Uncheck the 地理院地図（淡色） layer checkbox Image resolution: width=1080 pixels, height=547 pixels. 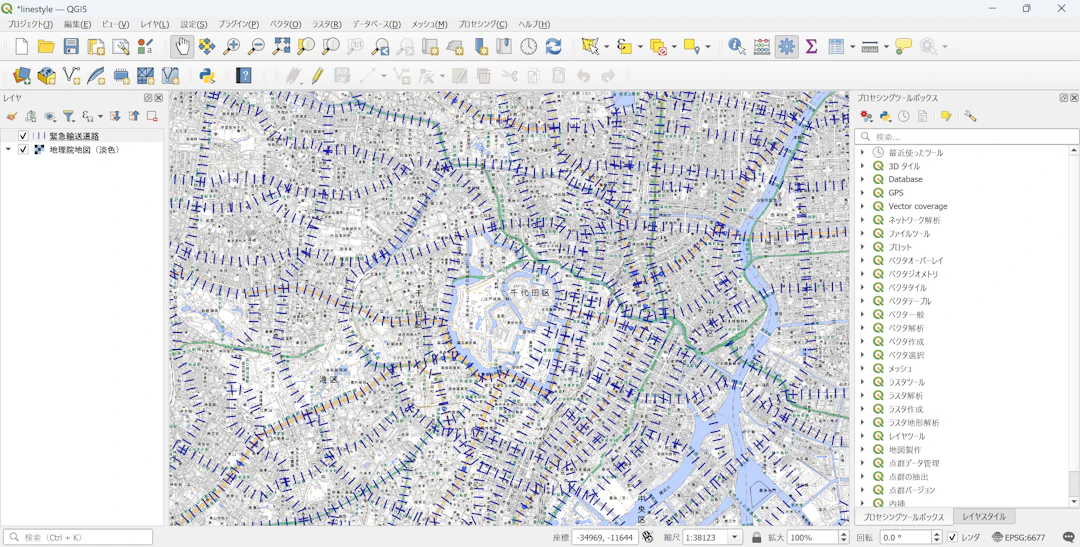click(23, 149)
